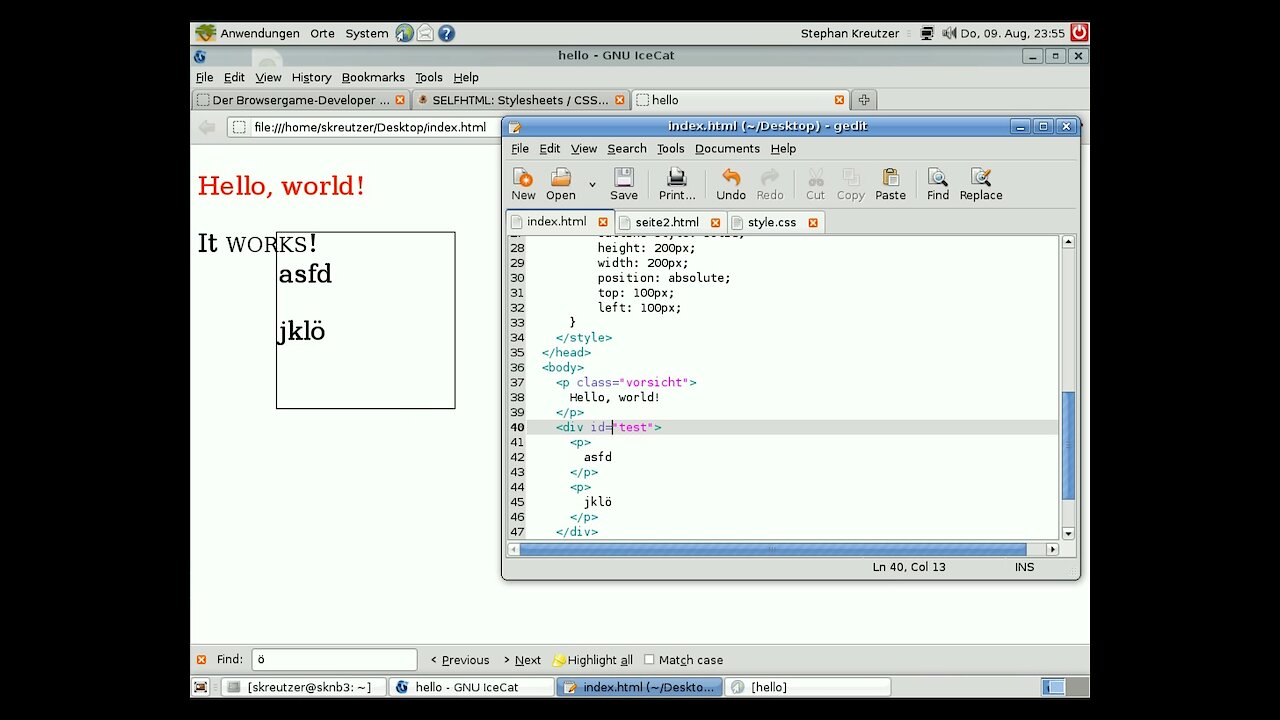This screenshot has height=720, width=1280.
Task: Open gedit File menu
Action: coord(520,148)
